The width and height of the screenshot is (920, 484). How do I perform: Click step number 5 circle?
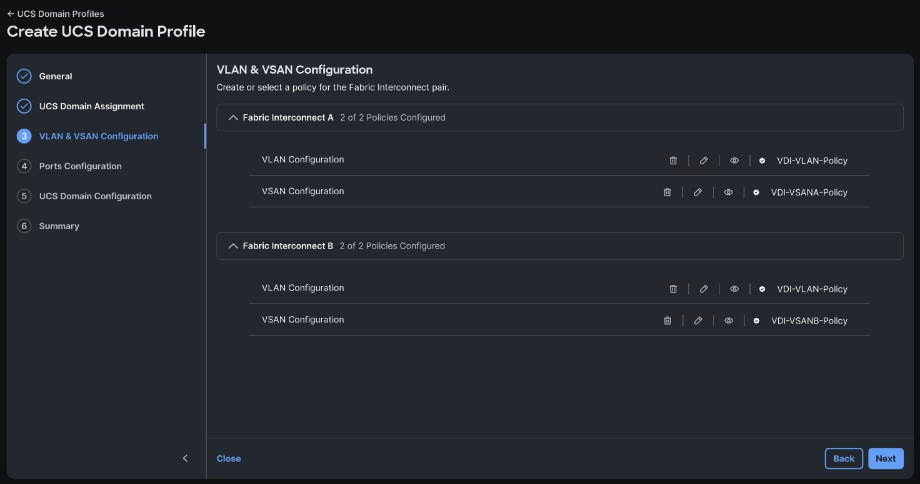[24, 196]
